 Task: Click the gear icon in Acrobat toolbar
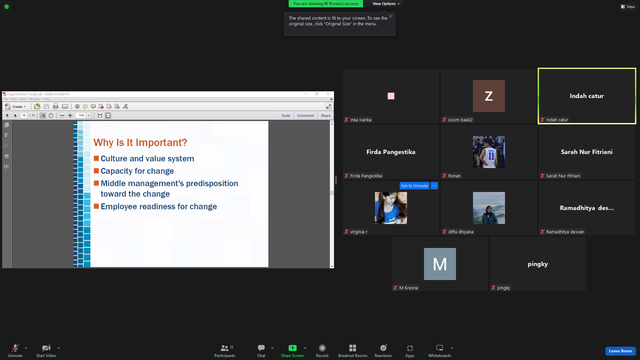[77, 107]
